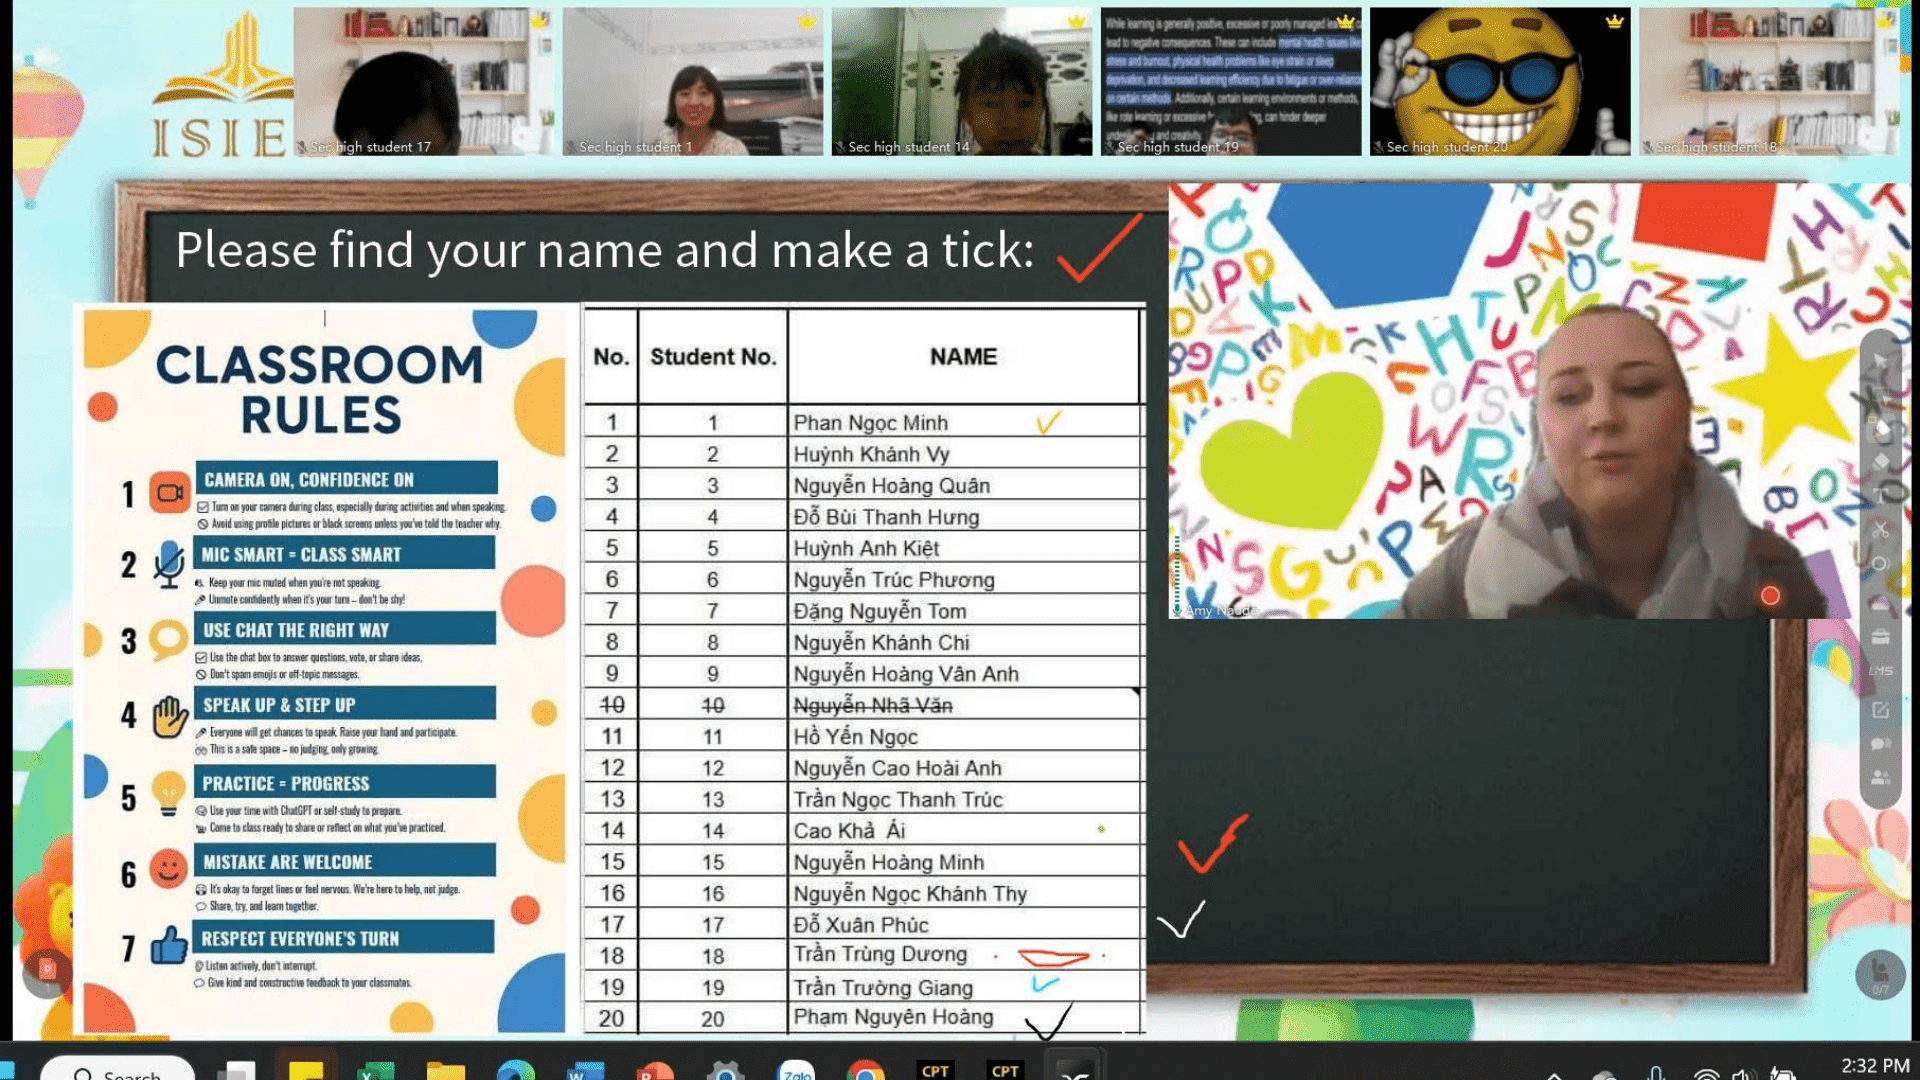Choose the text T tool
Screen dimensions: 1920x1080
(x=1880, y=495)
